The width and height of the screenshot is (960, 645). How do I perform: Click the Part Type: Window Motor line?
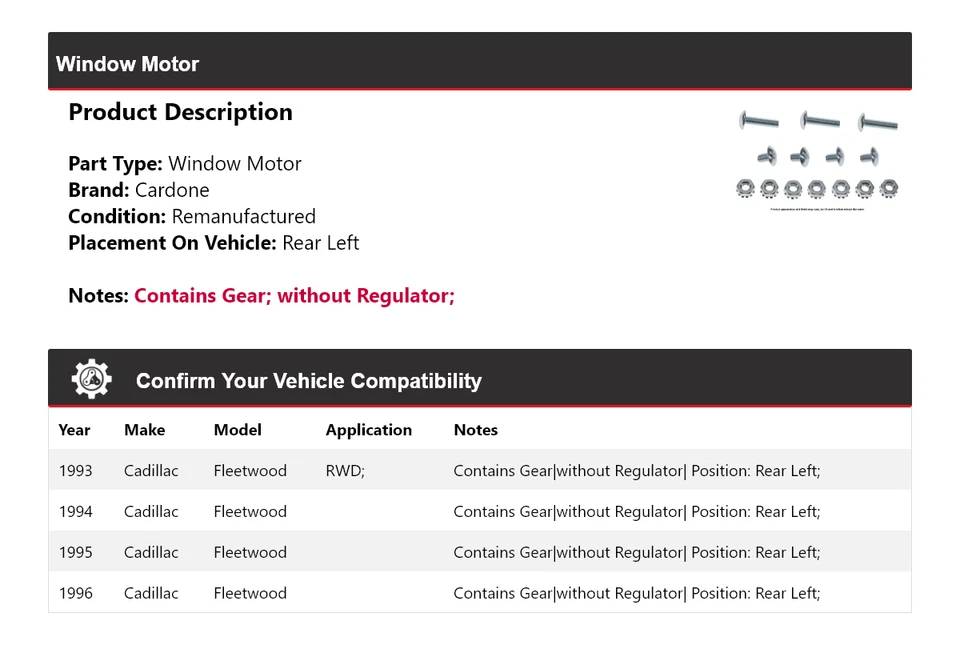[x=184, y=164]
